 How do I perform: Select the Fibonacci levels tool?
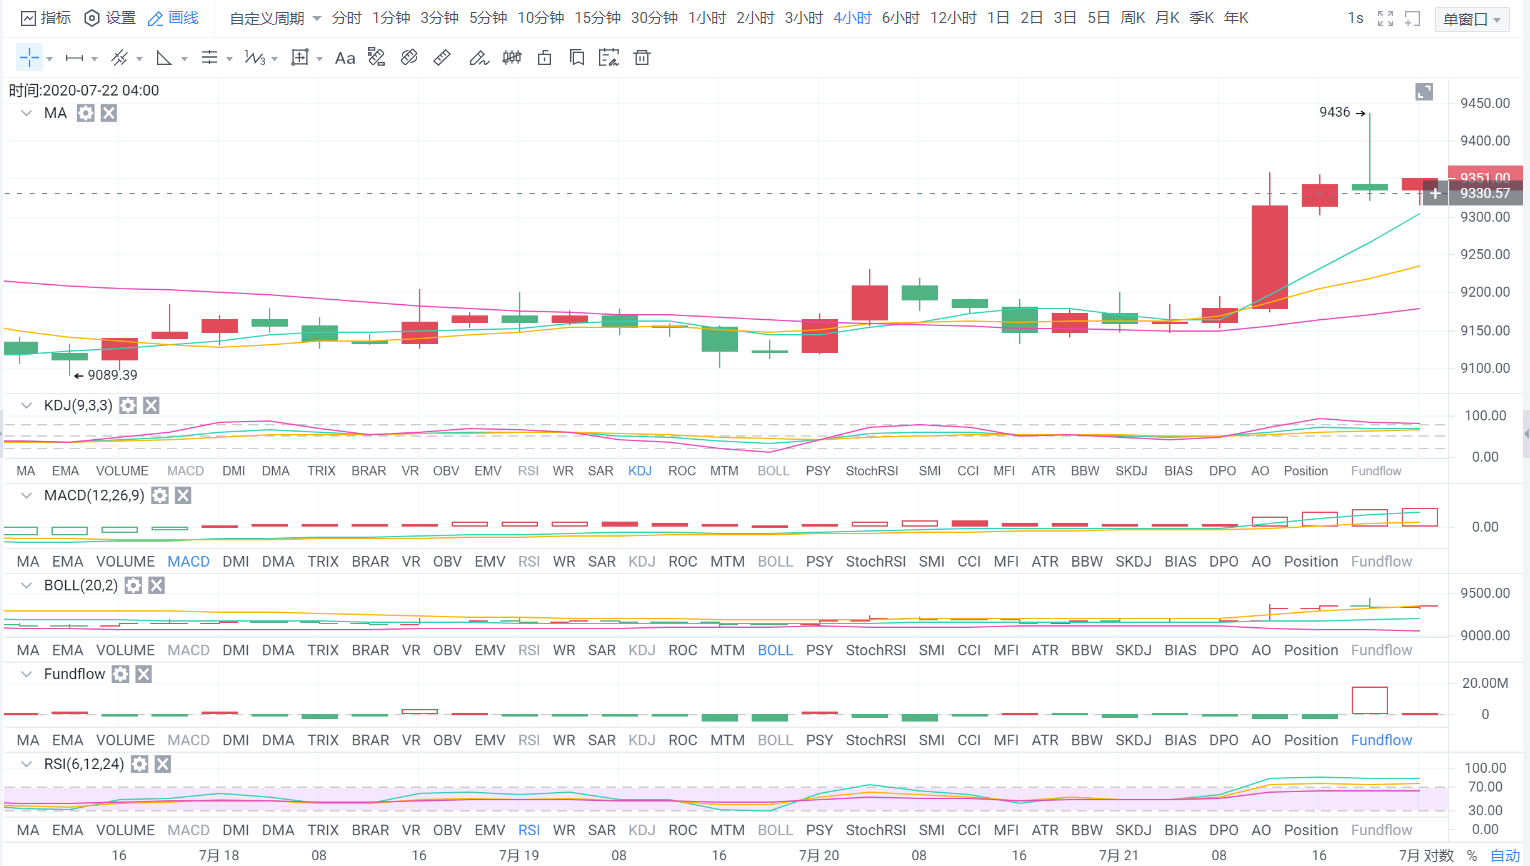pos(209,58)
